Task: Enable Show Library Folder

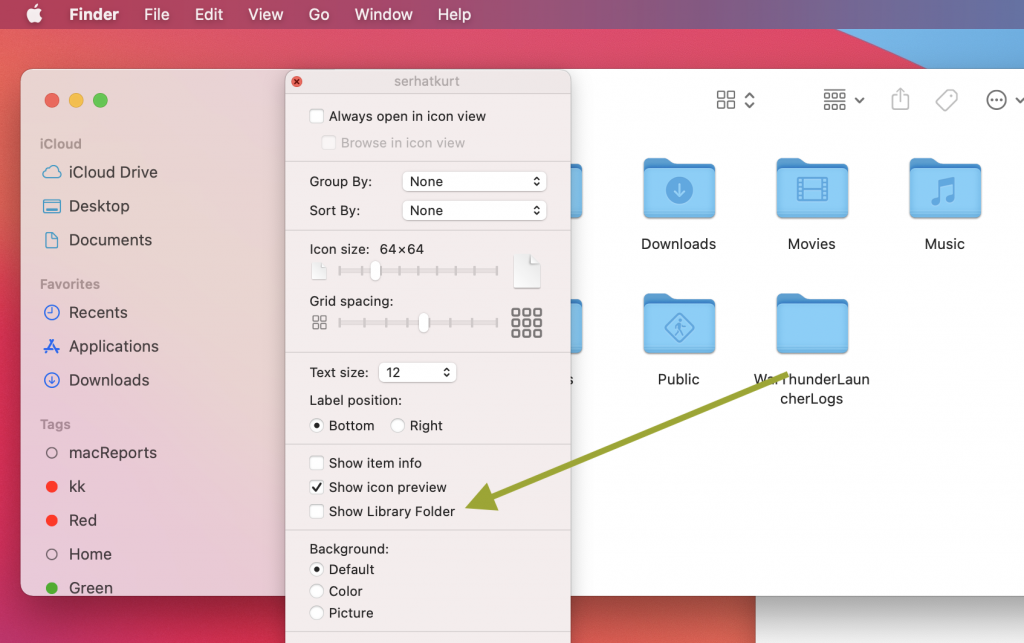Action: pyautogui.click(x=317, y=511)
